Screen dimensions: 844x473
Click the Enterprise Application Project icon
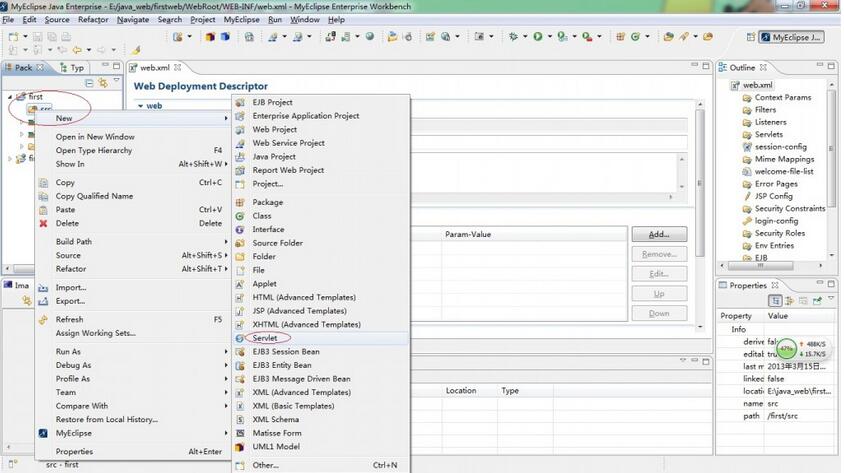pyautogui.click(x=240, y=116)
